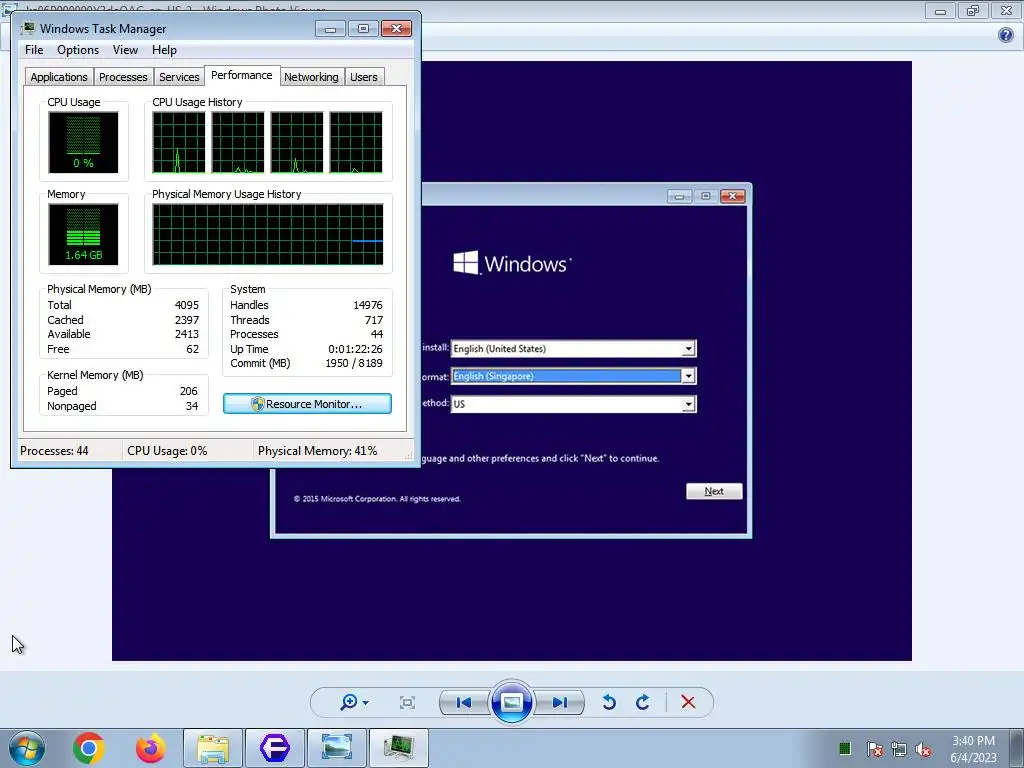Open network status tray icon

click(899, 749)
